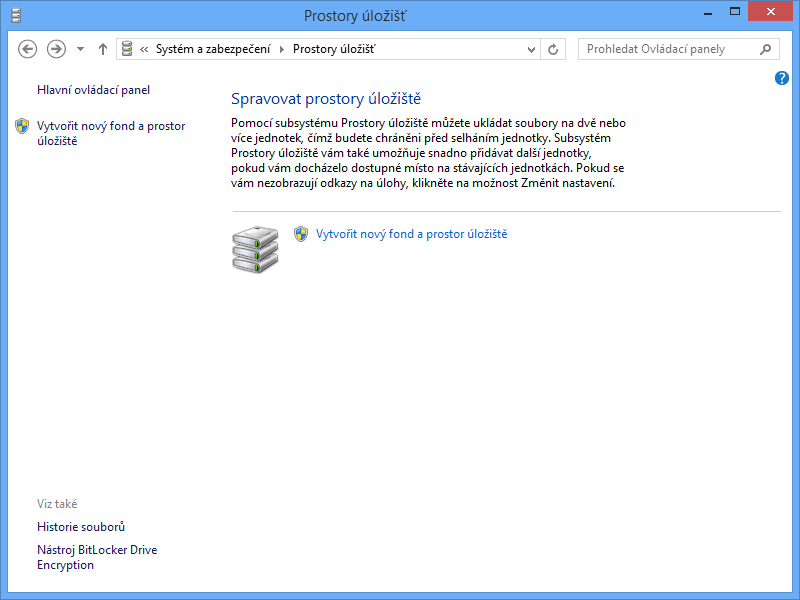Go up one level with the Up arrow
The height and width of the screenshot is (600, 800).
(102, 49)
